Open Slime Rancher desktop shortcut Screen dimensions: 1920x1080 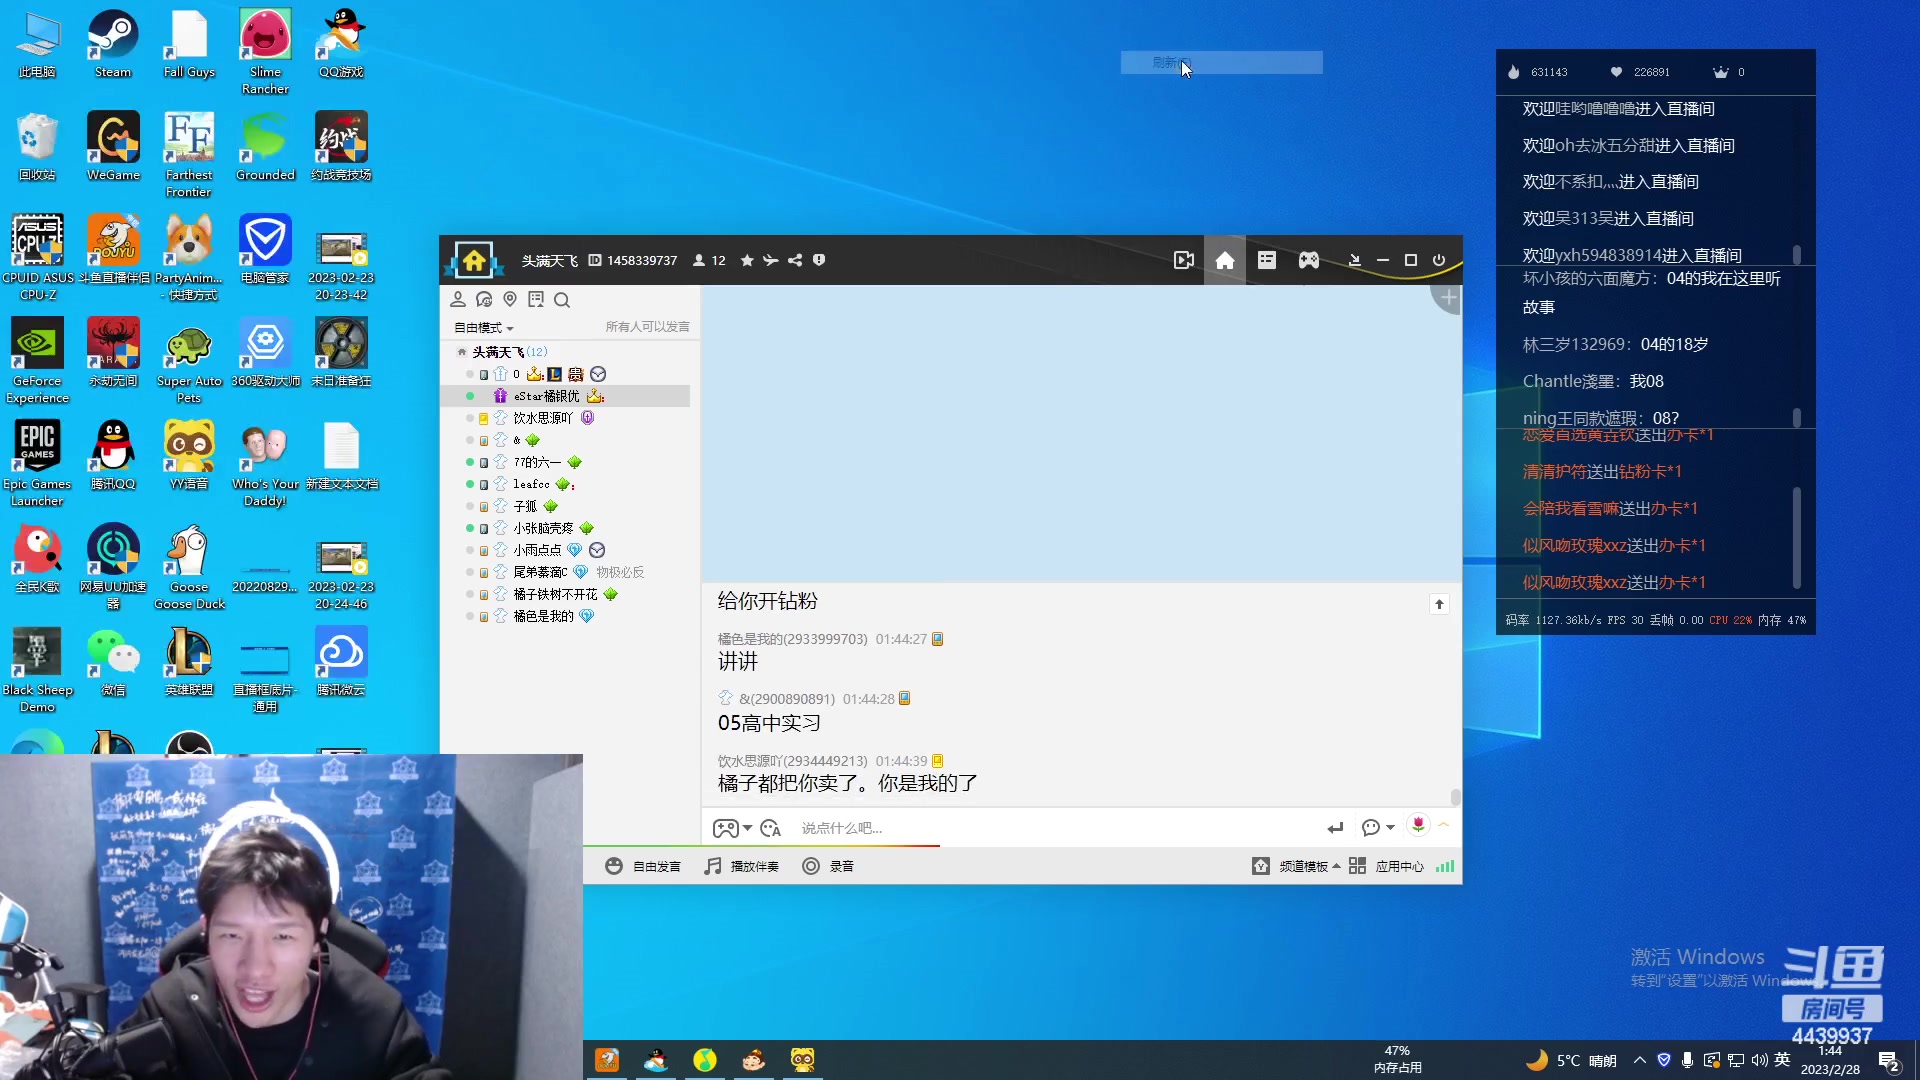265,52
